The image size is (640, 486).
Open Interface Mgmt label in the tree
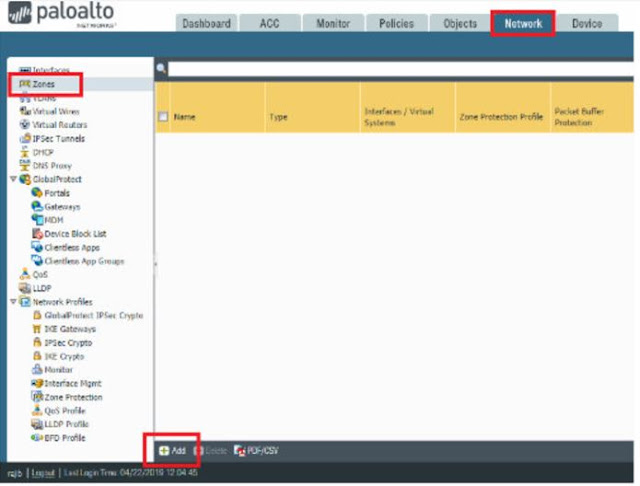click(73, 383)
